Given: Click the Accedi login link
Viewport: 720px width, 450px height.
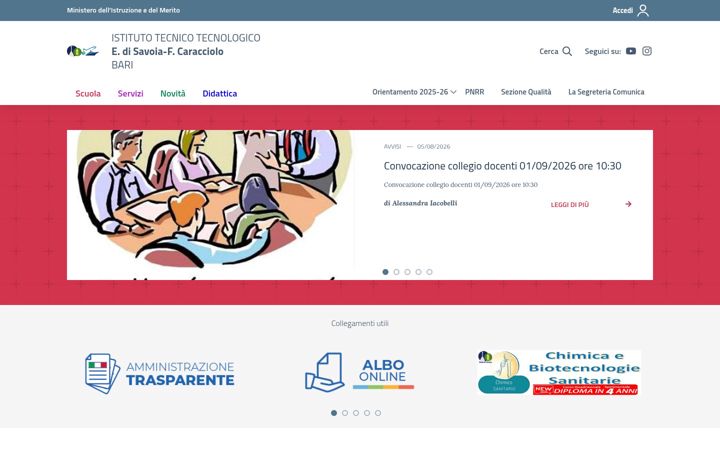Looking at the screenshot, I should tap(623, 10).
